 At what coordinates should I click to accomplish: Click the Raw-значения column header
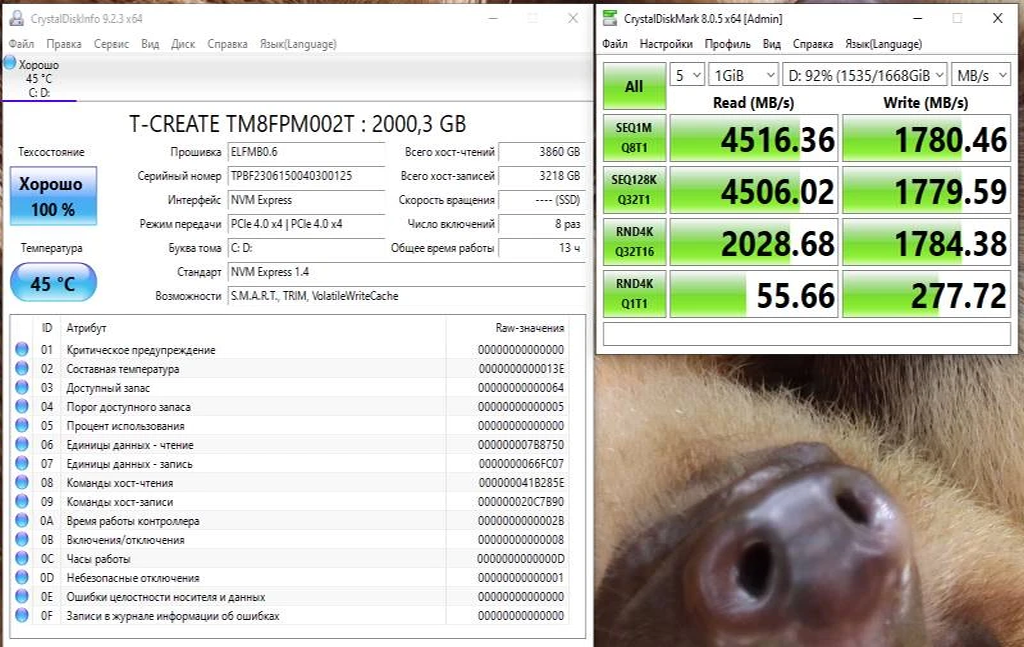[530, 328]
